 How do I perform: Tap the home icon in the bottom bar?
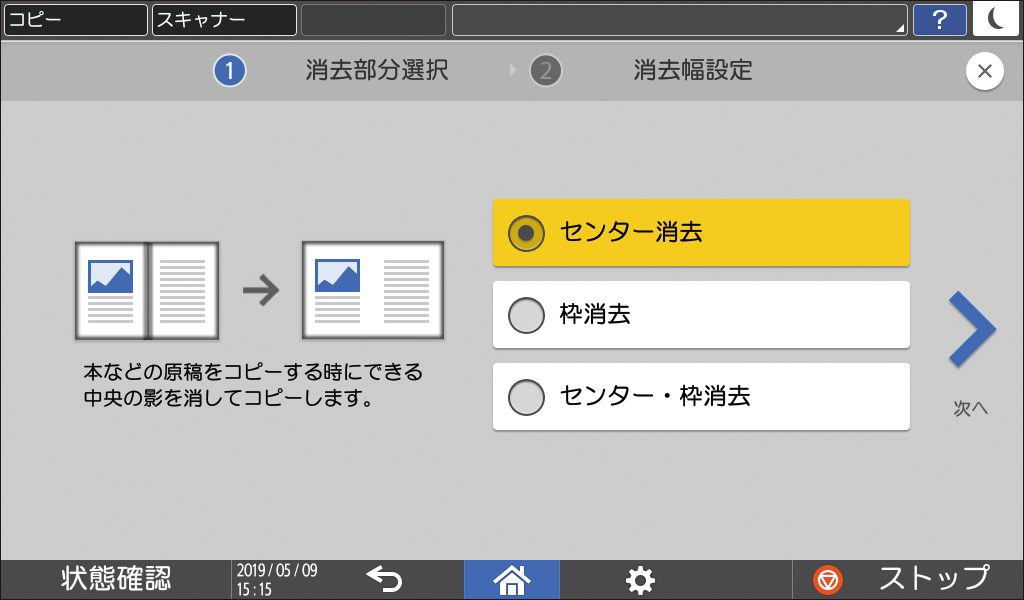(x=511, y=579)
